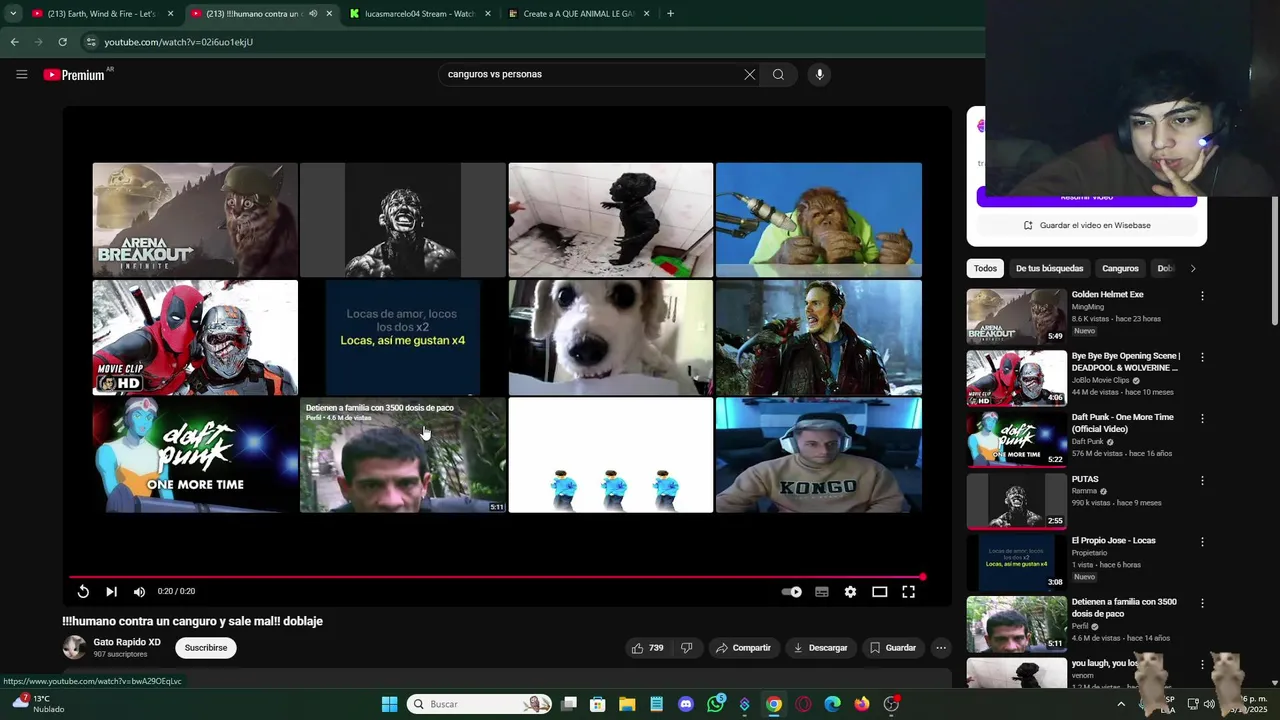
Task: Open WhatsApp from the taskbar
Action: (x=715, y=704)
